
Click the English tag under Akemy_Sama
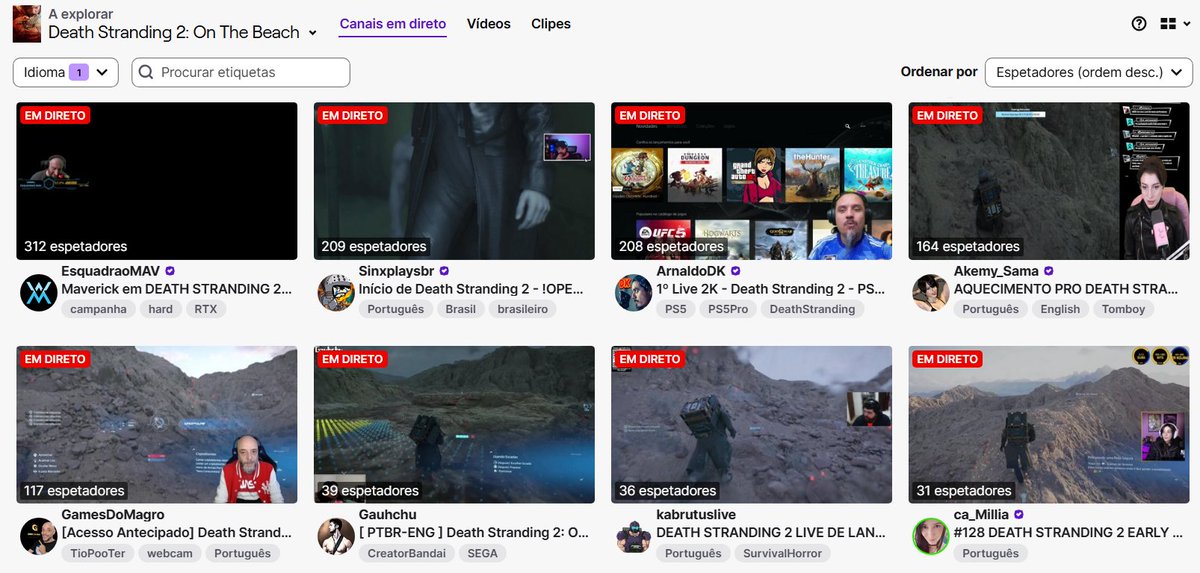(x=1060, y=309)
